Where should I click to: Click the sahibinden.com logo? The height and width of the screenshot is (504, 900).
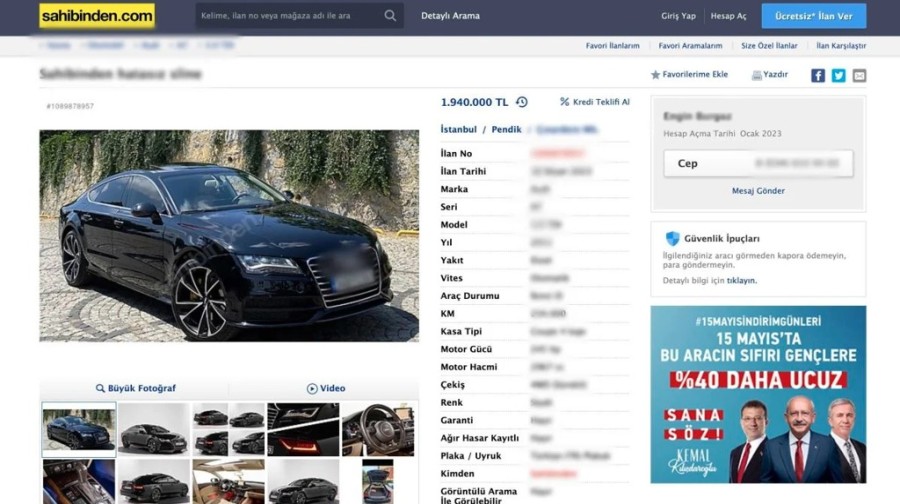pos(97,16)
